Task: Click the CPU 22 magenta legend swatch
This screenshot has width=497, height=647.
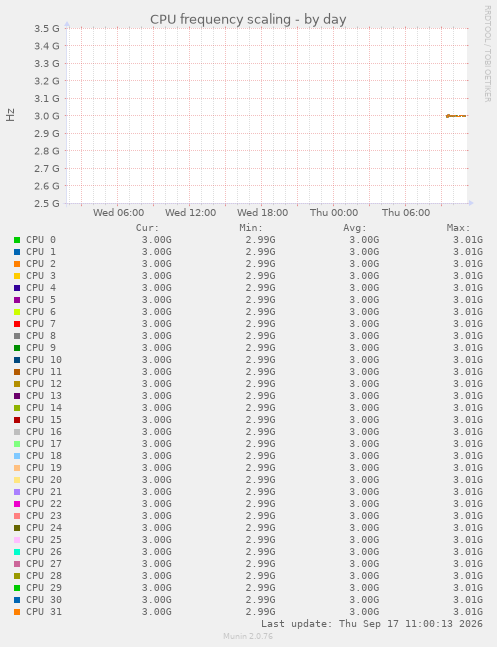Action: coord(17,504)
